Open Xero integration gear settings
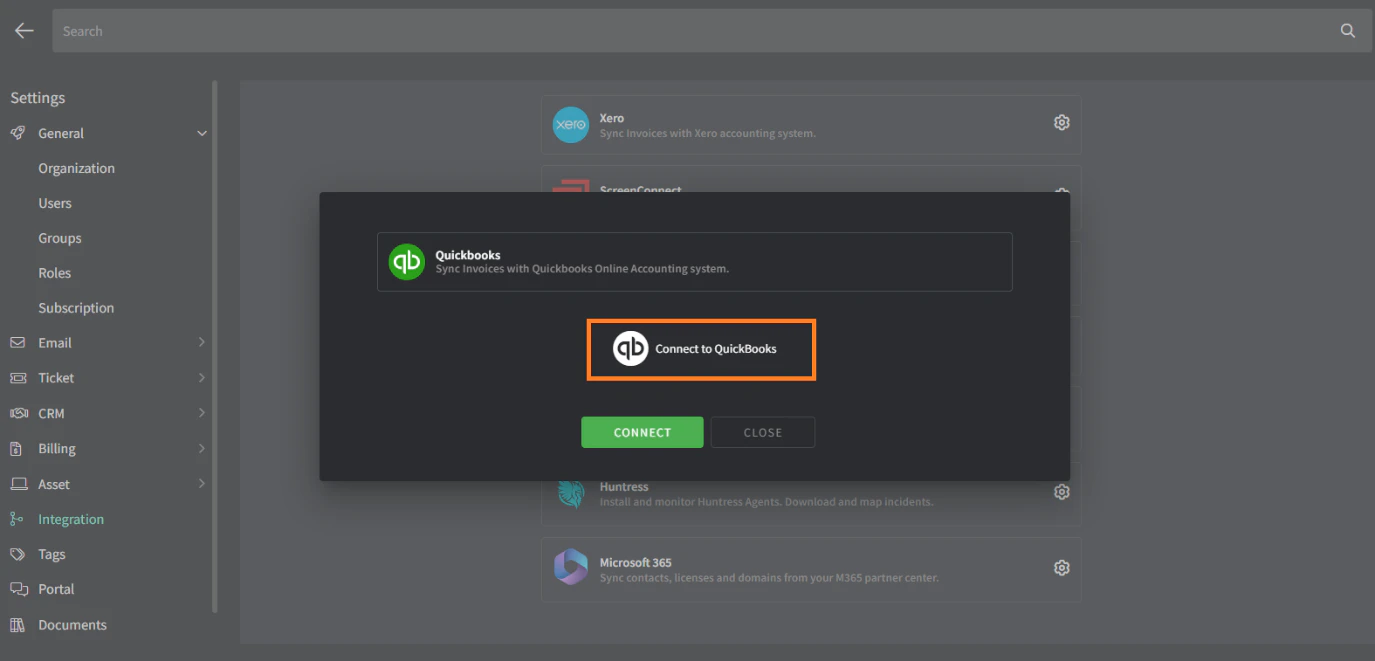 tap(1062, 122)
